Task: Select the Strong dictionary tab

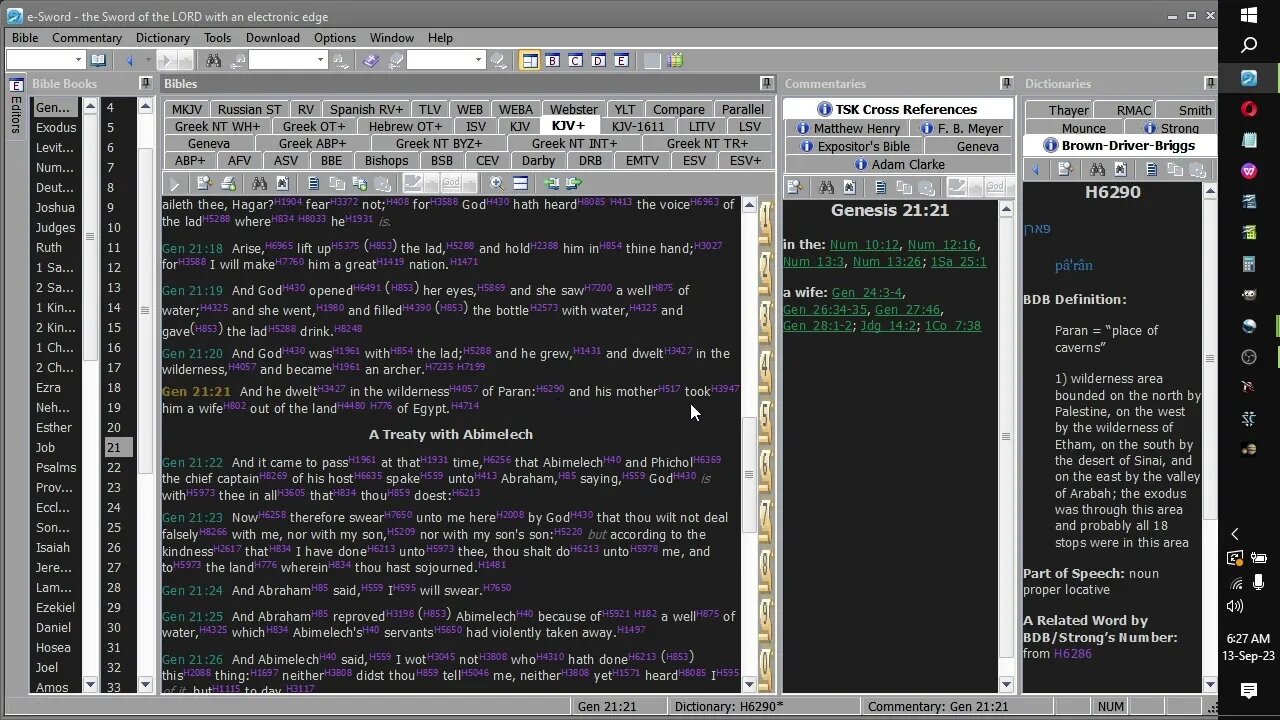Action: [1170, 128]
